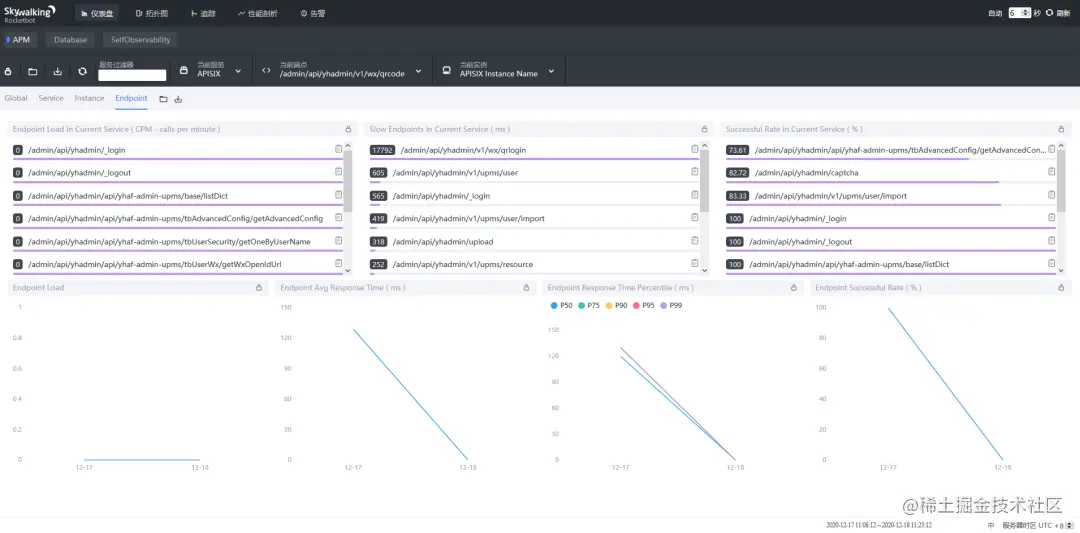This screenshot has height=533, width=1080.
Task: Click the 73.61 getAdvancedCon… success rate entry
Action: [891, 150]
